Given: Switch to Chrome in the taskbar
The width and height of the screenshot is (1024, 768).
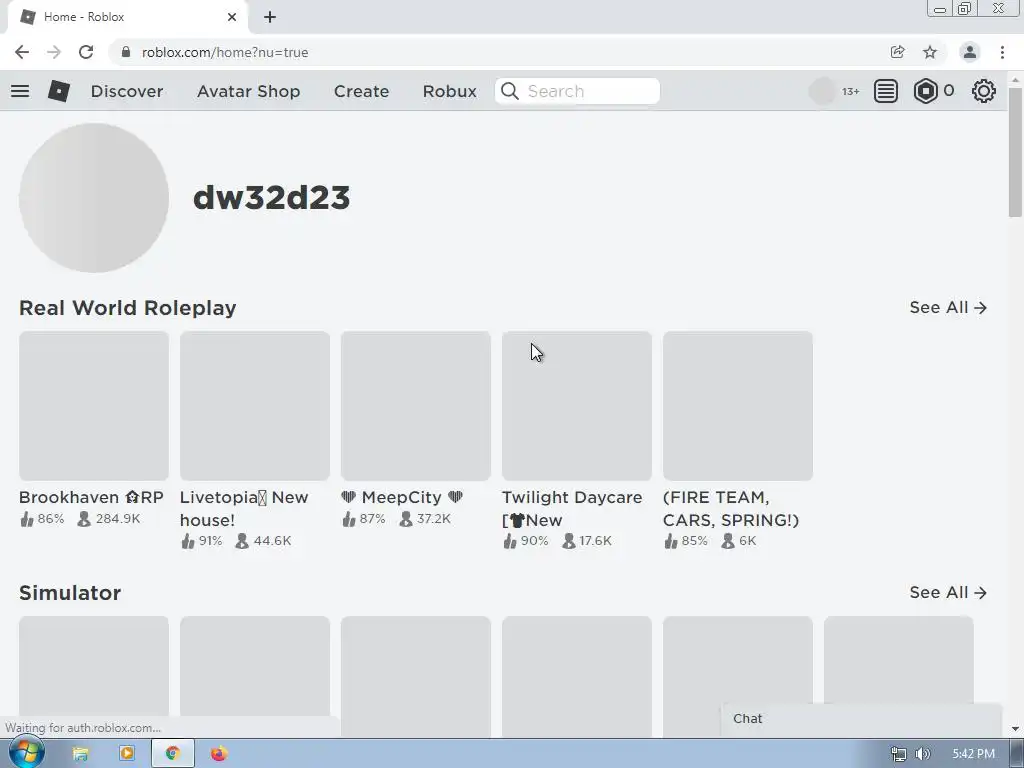Looking at the screenshot, I should 173,754.
